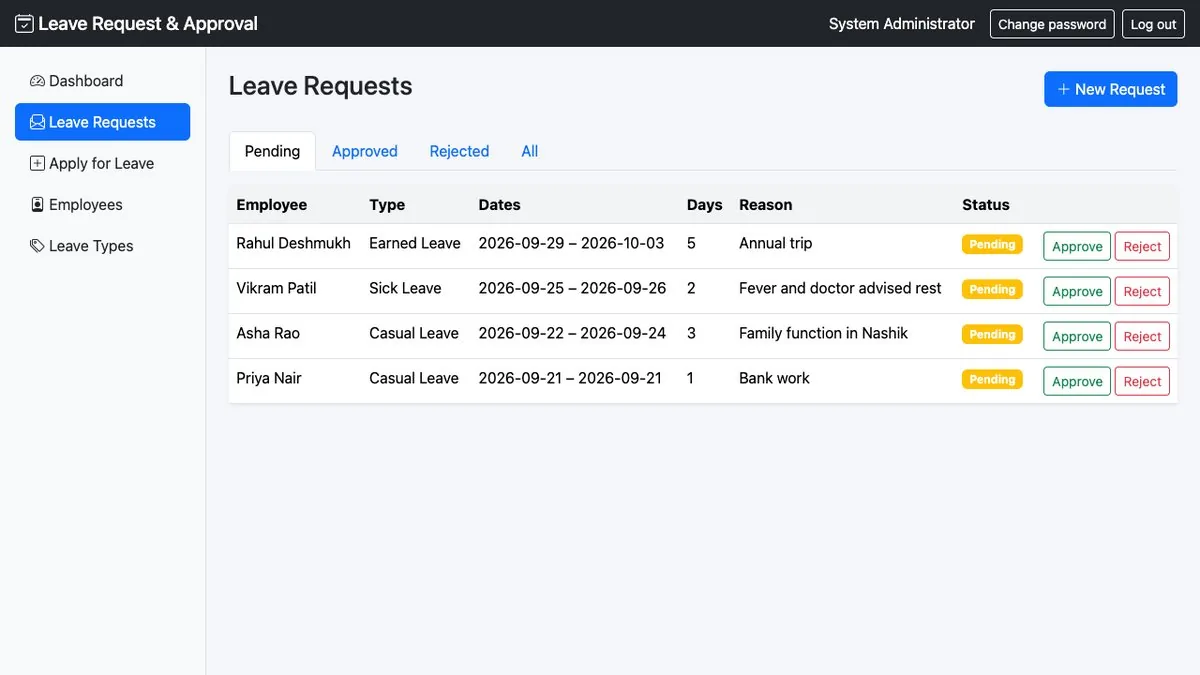Click the Leave Requests inbox icon
Screen dimensions: 1200x675
click(x=37, y=122)
